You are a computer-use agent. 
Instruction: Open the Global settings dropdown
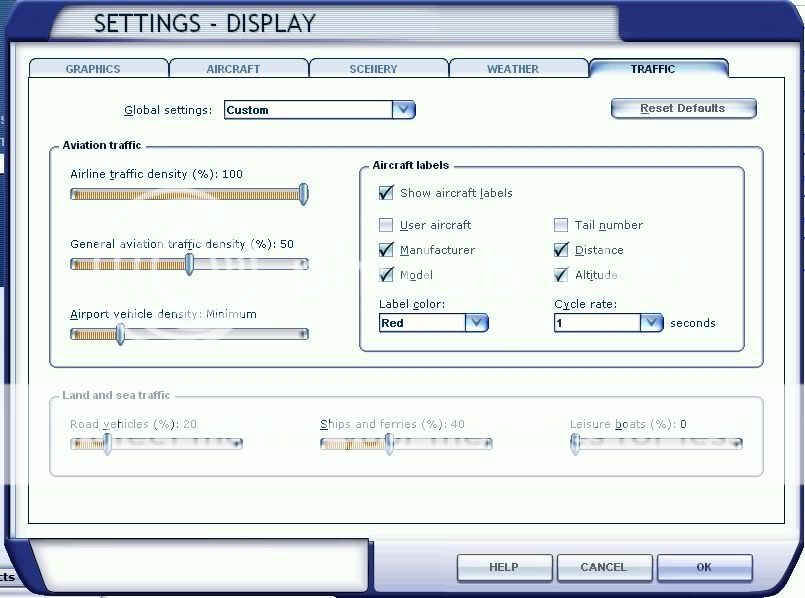403,110
